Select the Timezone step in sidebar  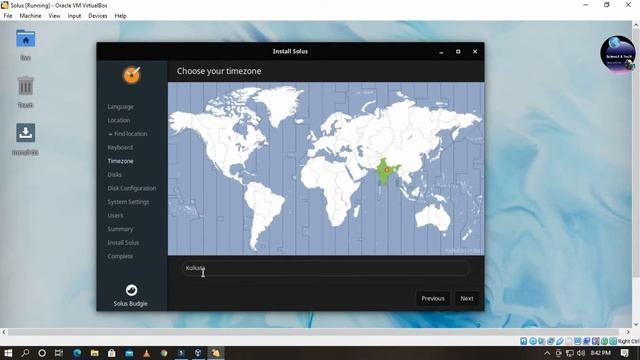120,161
